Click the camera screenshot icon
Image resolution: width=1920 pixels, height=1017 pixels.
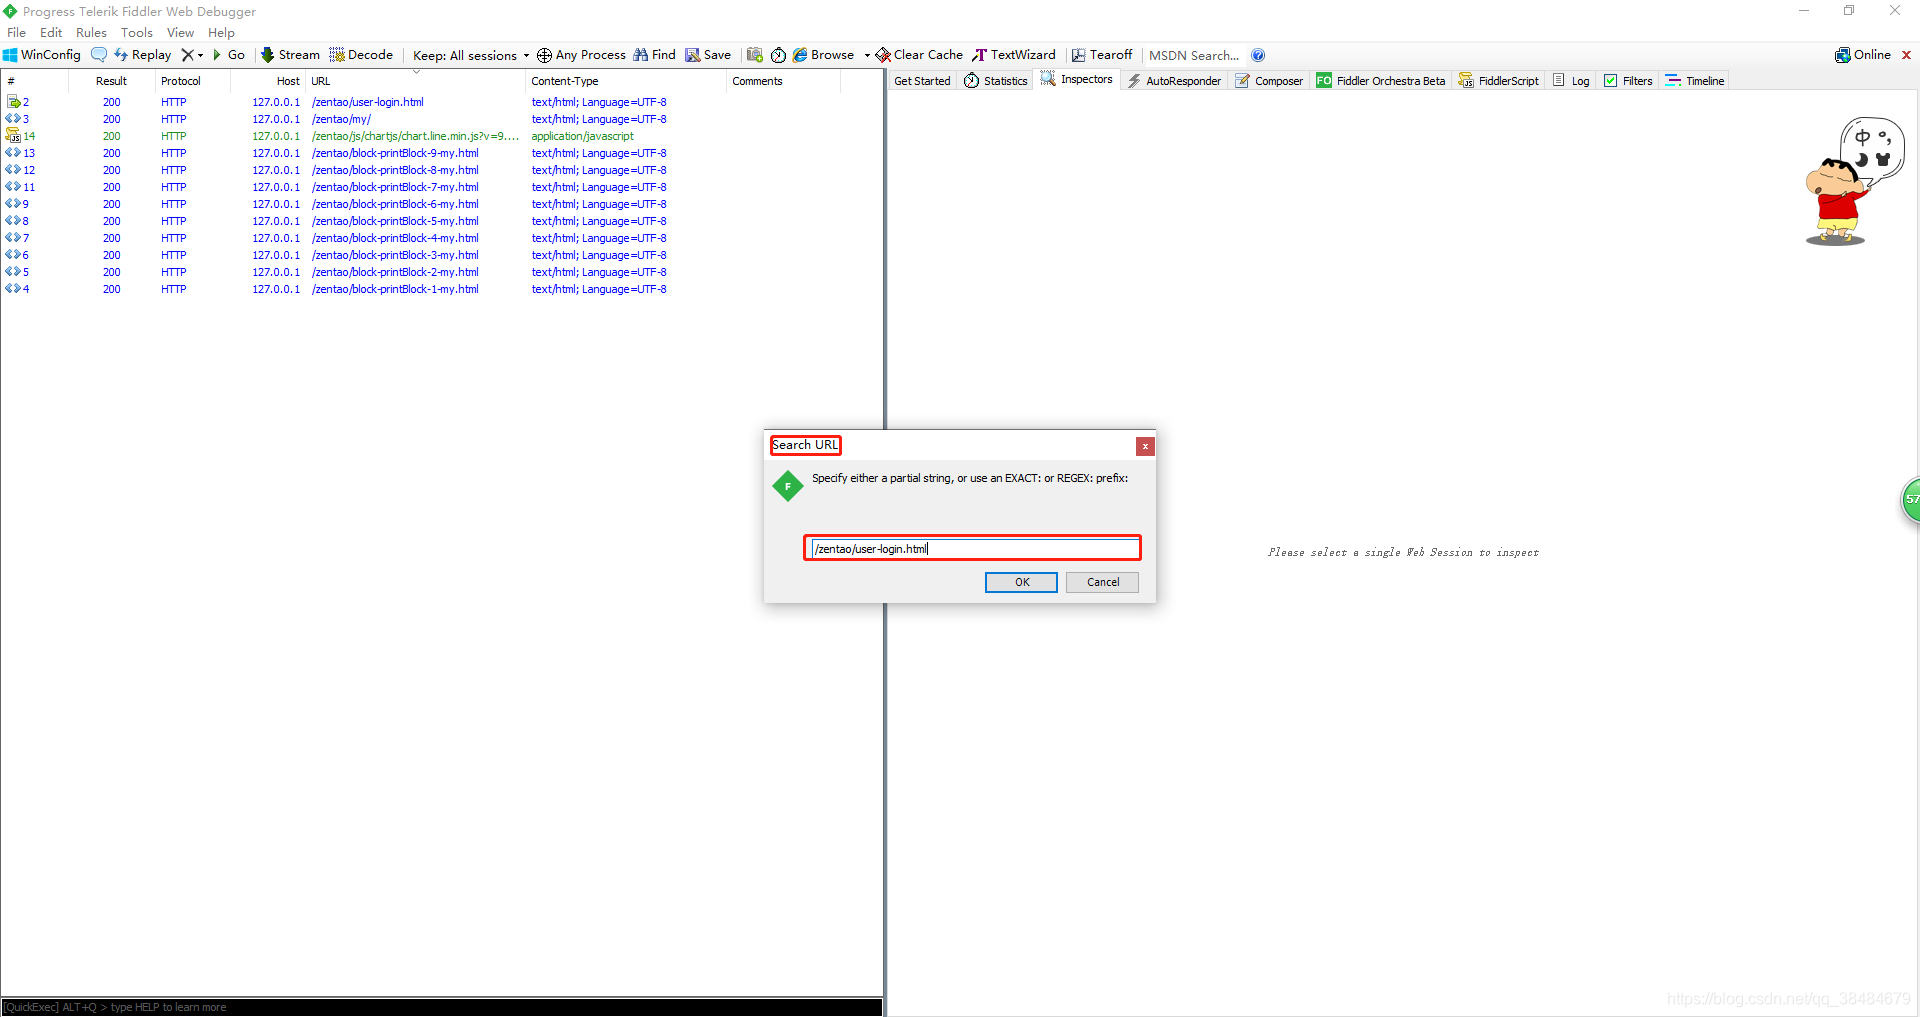click(x=755, y=55)
